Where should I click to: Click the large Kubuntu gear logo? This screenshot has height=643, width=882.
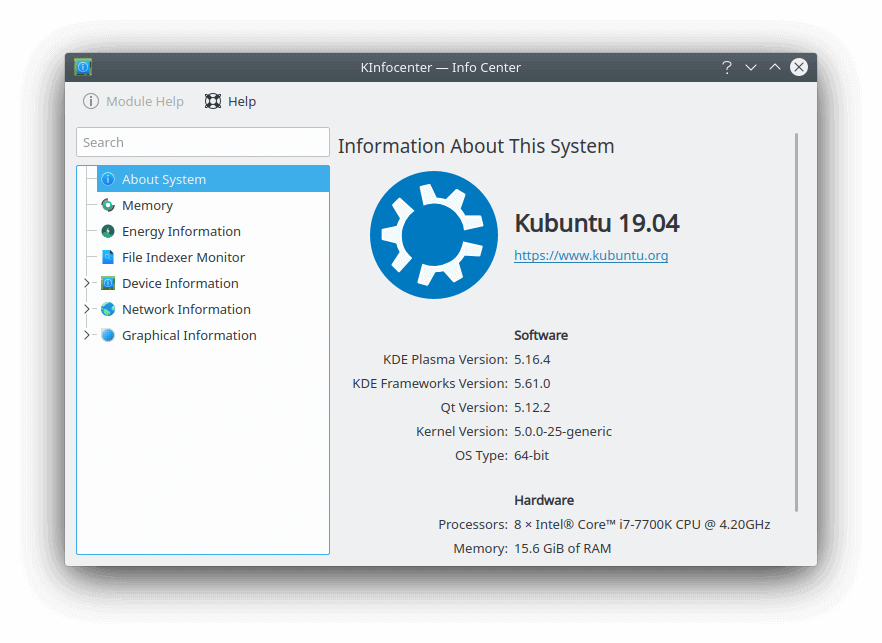click(433, 235)
